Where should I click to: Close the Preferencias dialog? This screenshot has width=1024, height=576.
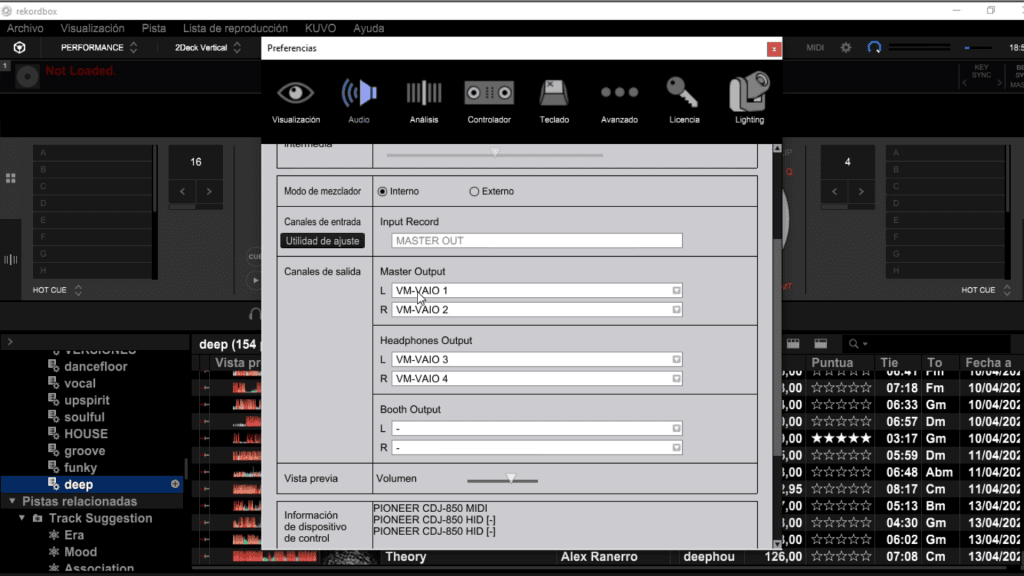point(774,49)
